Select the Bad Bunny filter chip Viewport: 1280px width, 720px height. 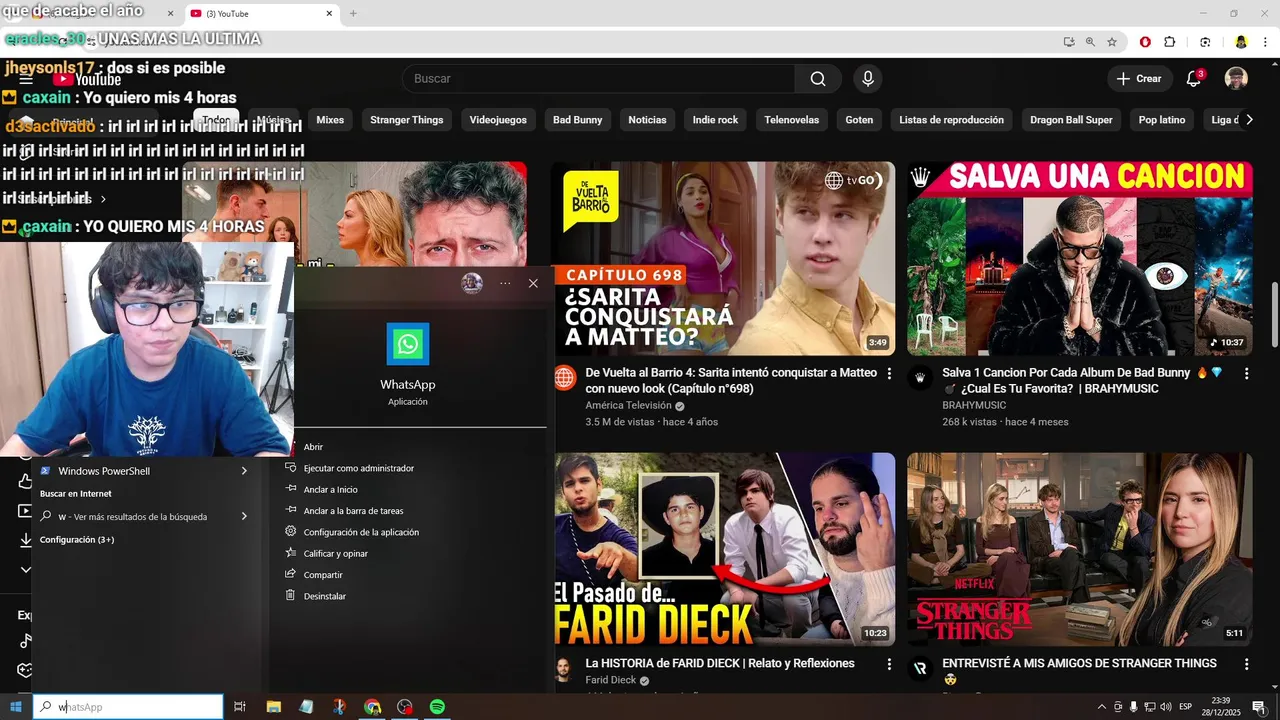click(578, 120)
